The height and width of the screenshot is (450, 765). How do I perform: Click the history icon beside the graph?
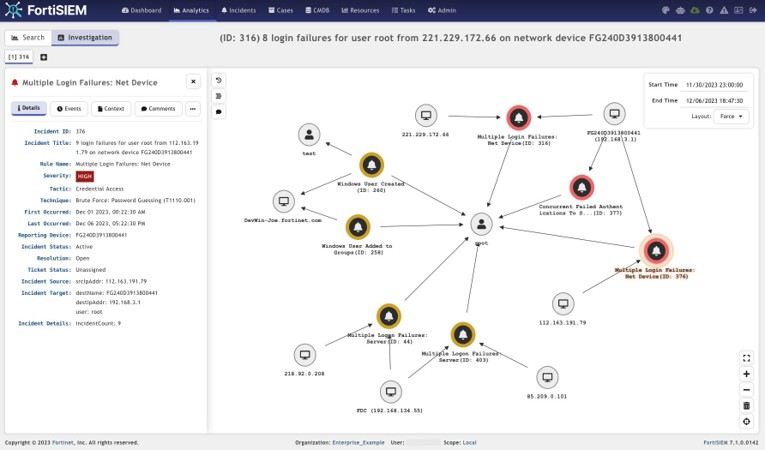click(219, 80)
